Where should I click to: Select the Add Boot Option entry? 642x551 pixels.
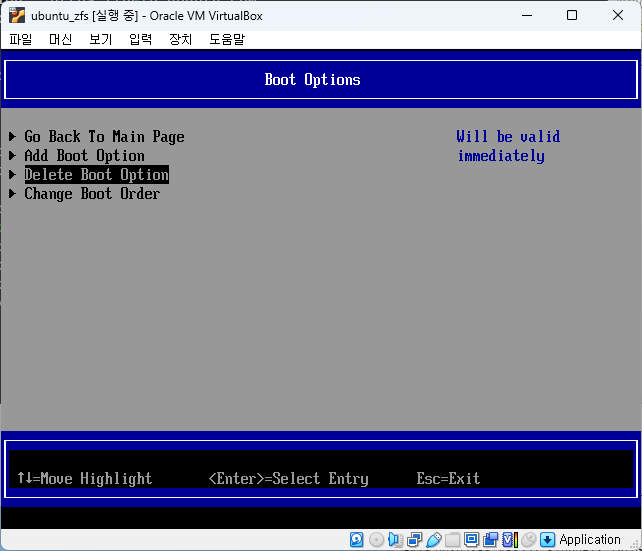click(x=84, y=156)
